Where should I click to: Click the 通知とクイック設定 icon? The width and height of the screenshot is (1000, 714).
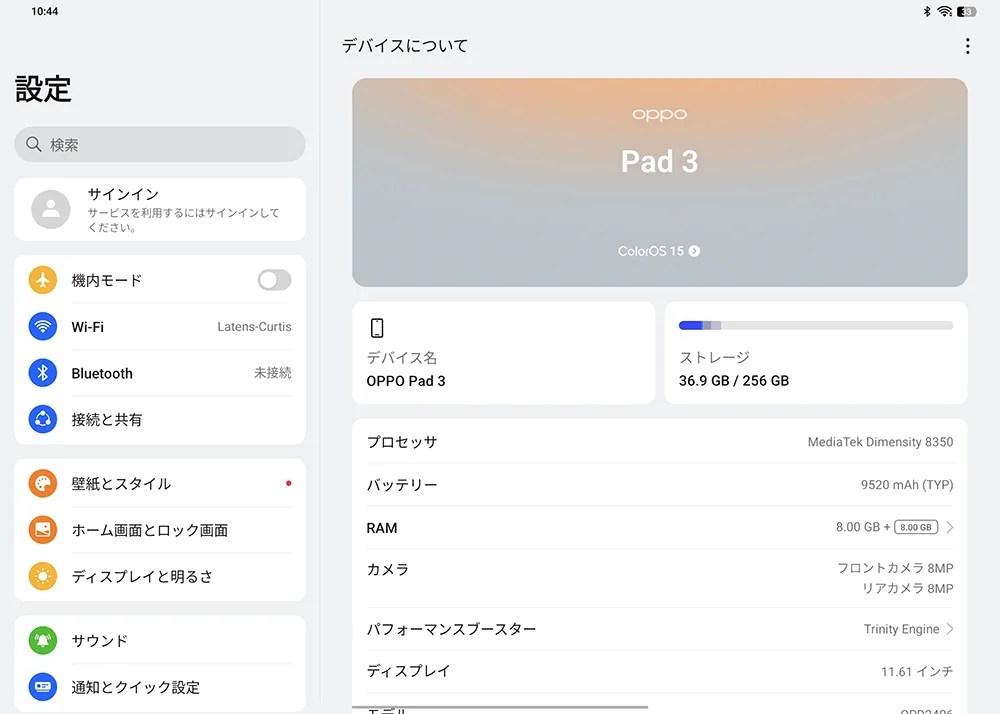(43, 687)
